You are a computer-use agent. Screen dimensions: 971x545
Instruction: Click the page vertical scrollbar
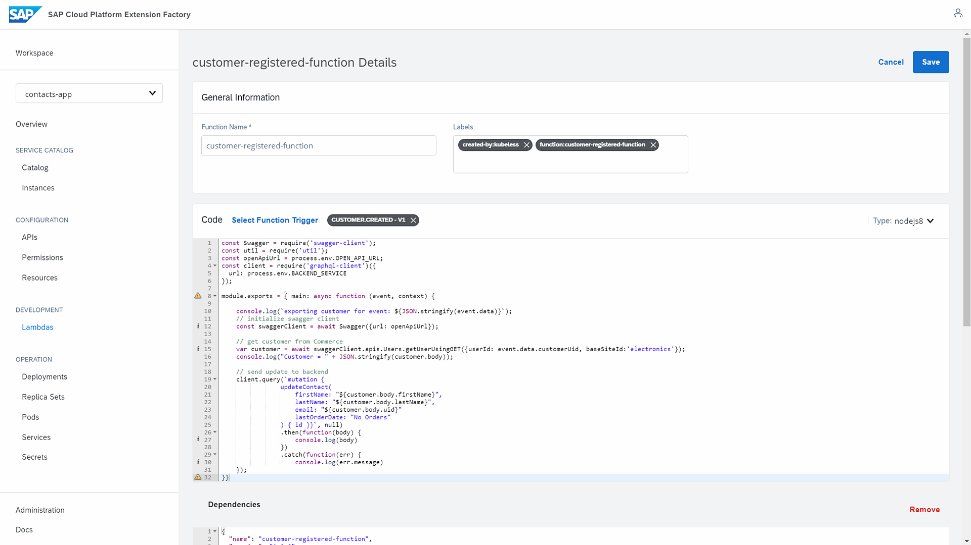pyautogui.click(x=966, y=180)
